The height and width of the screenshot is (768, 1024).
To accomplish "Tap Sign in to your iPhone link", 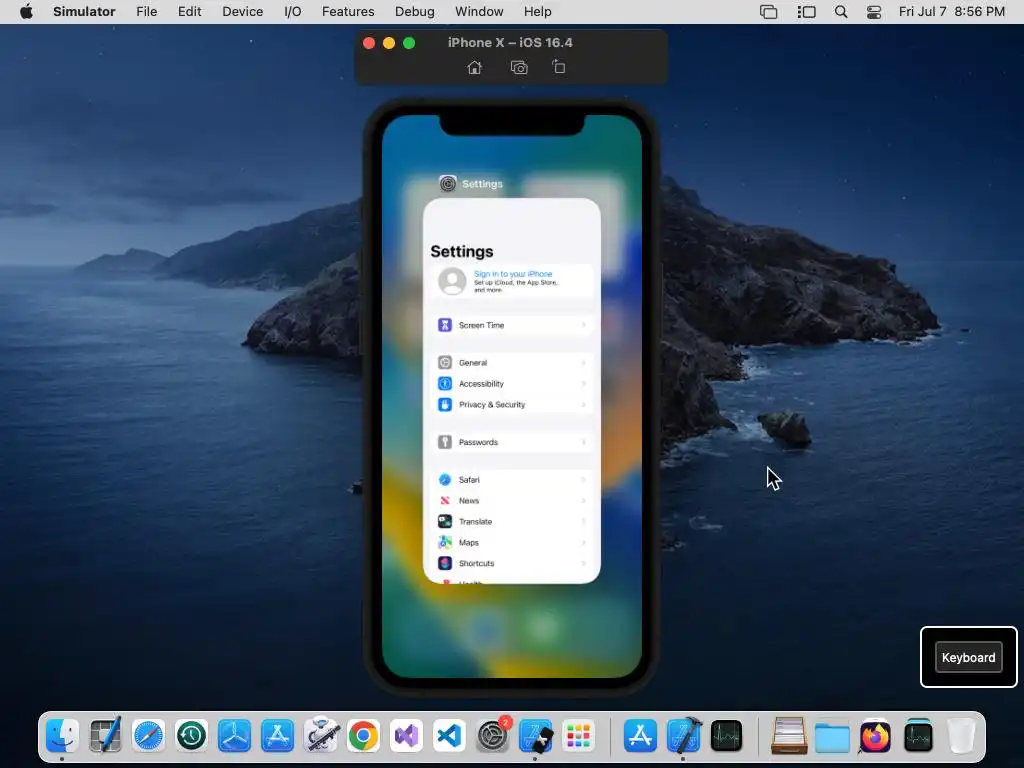I will coord(513,274).
